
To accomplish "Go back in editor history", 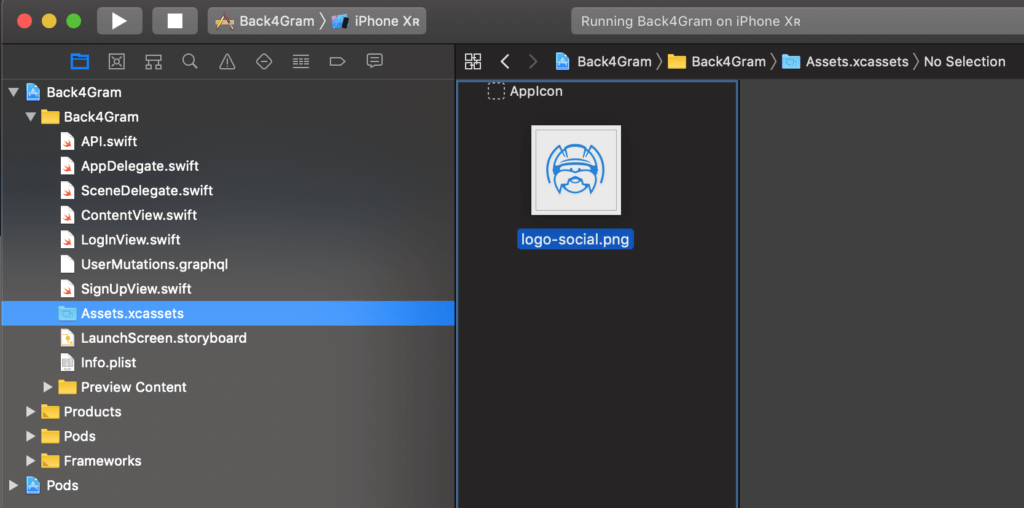I will point(504,61).
